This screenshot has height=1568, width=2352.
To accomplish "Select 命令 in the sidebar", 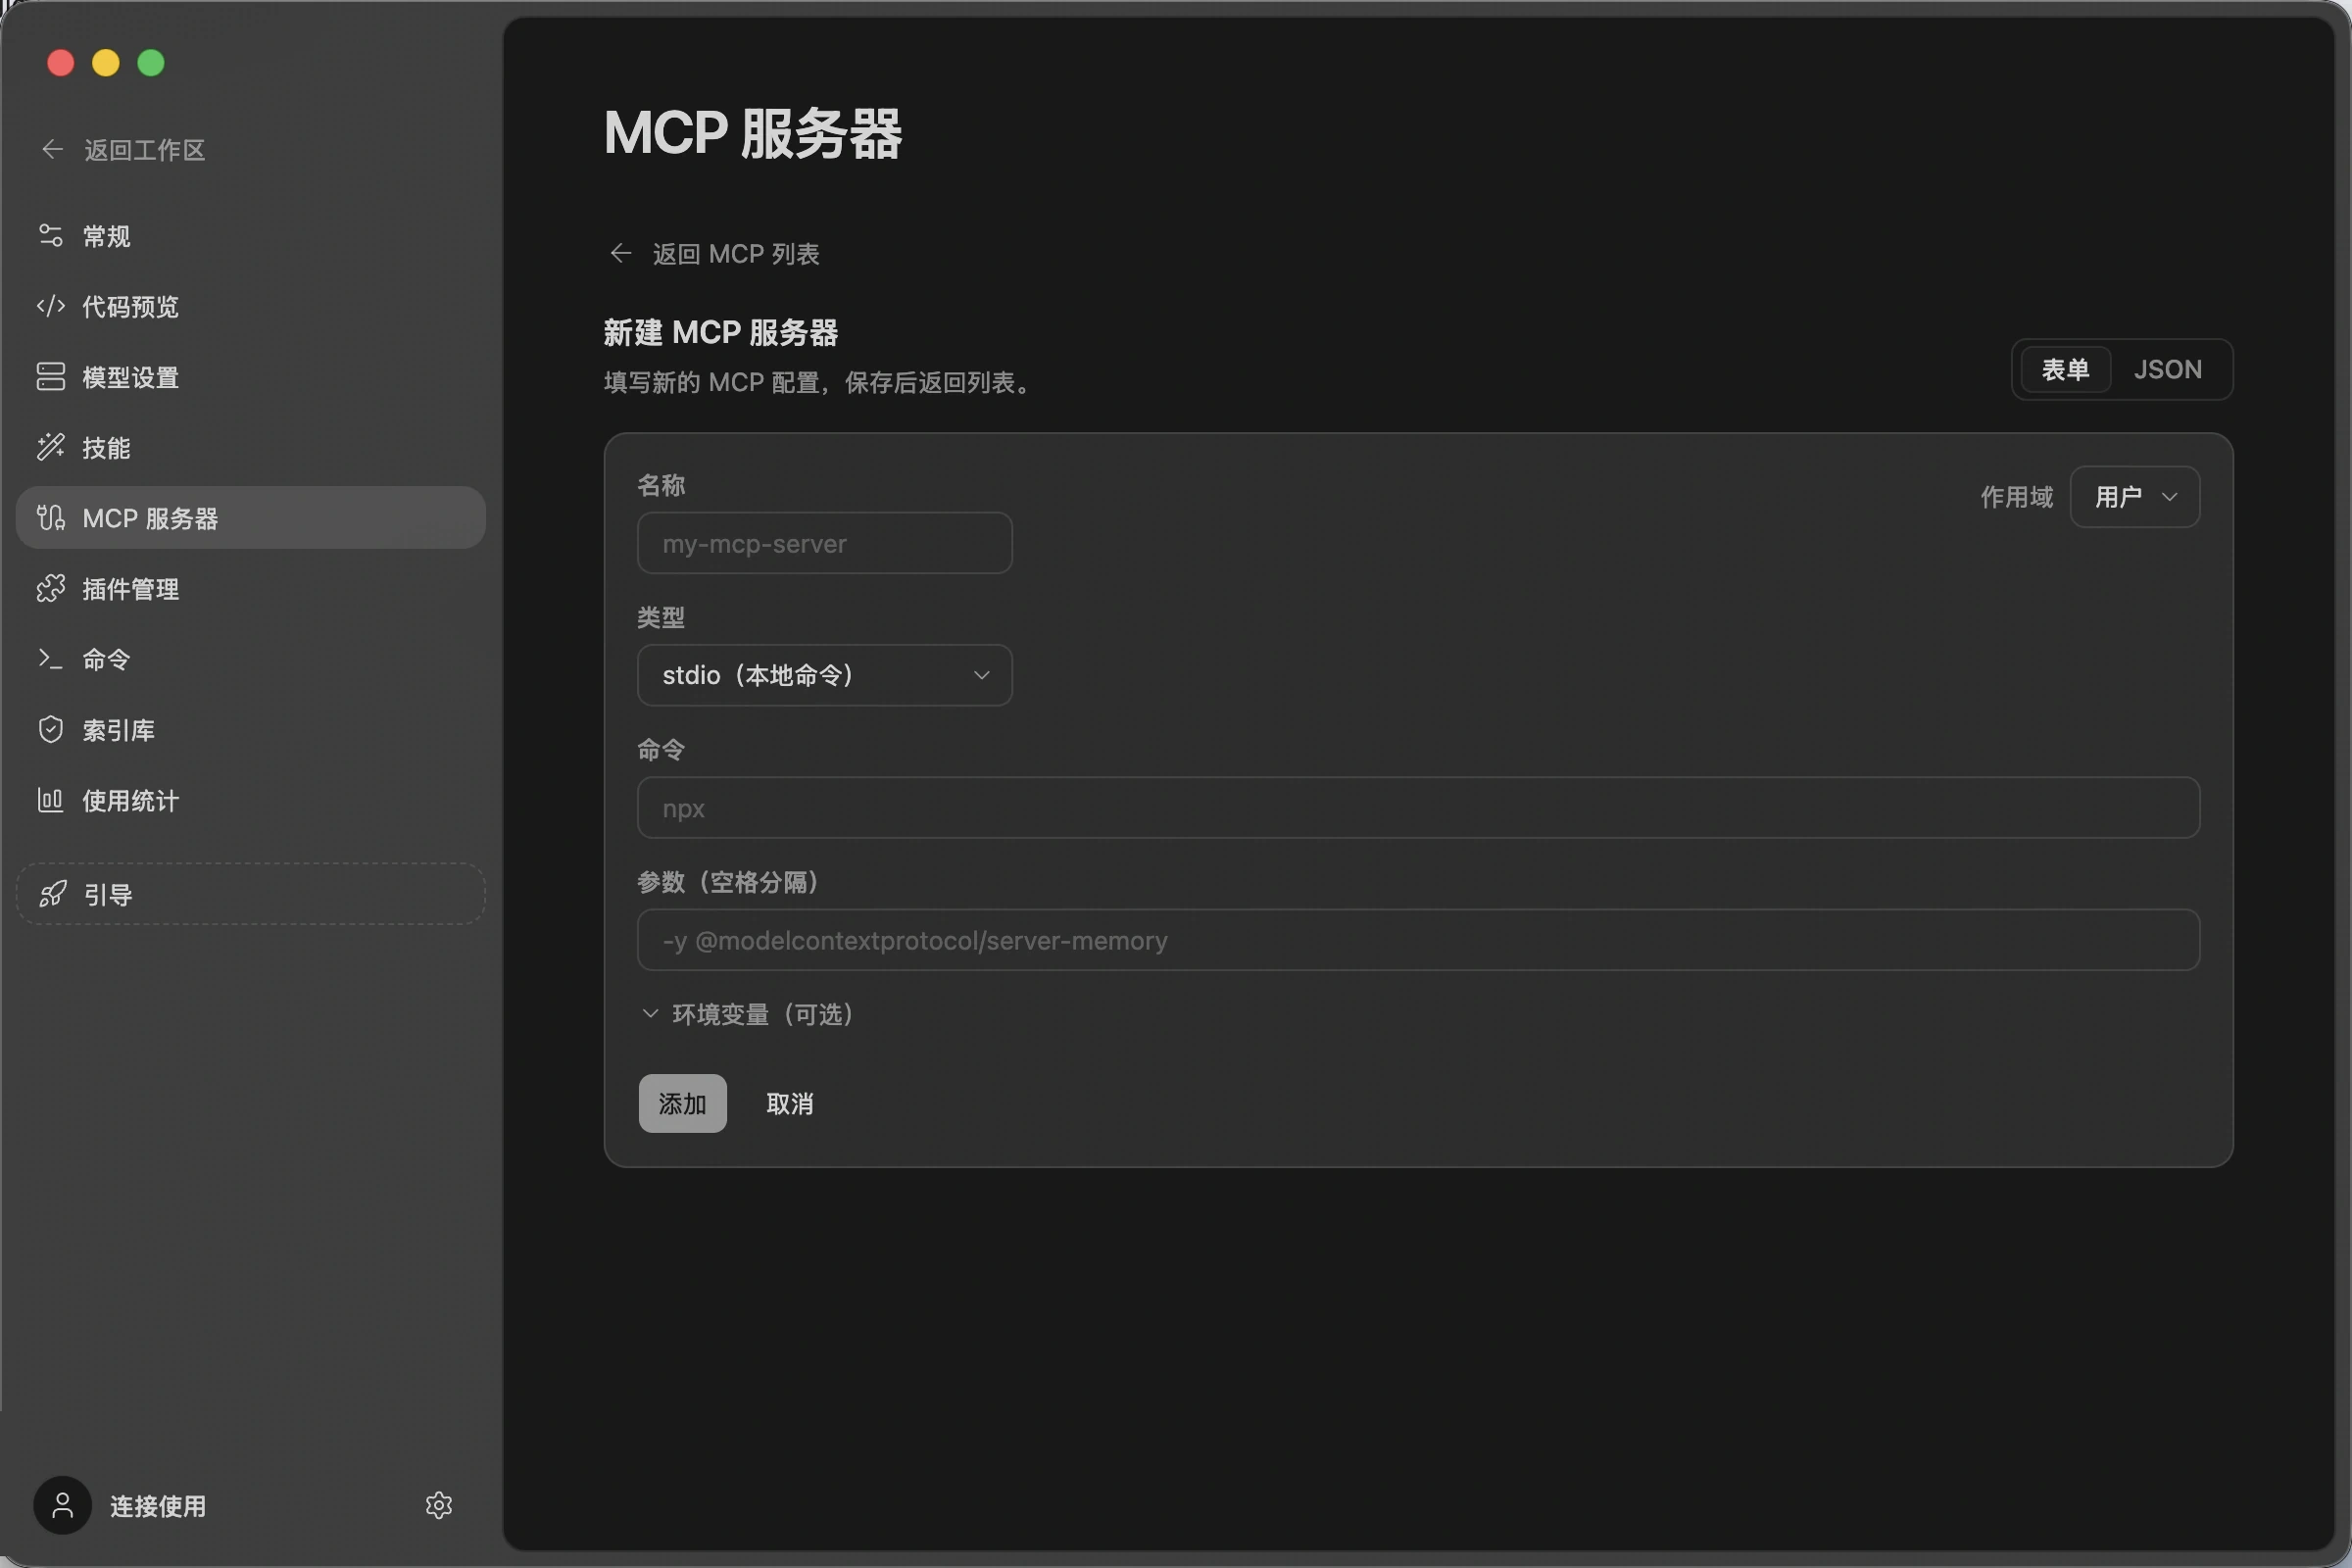I will (250, 659).
